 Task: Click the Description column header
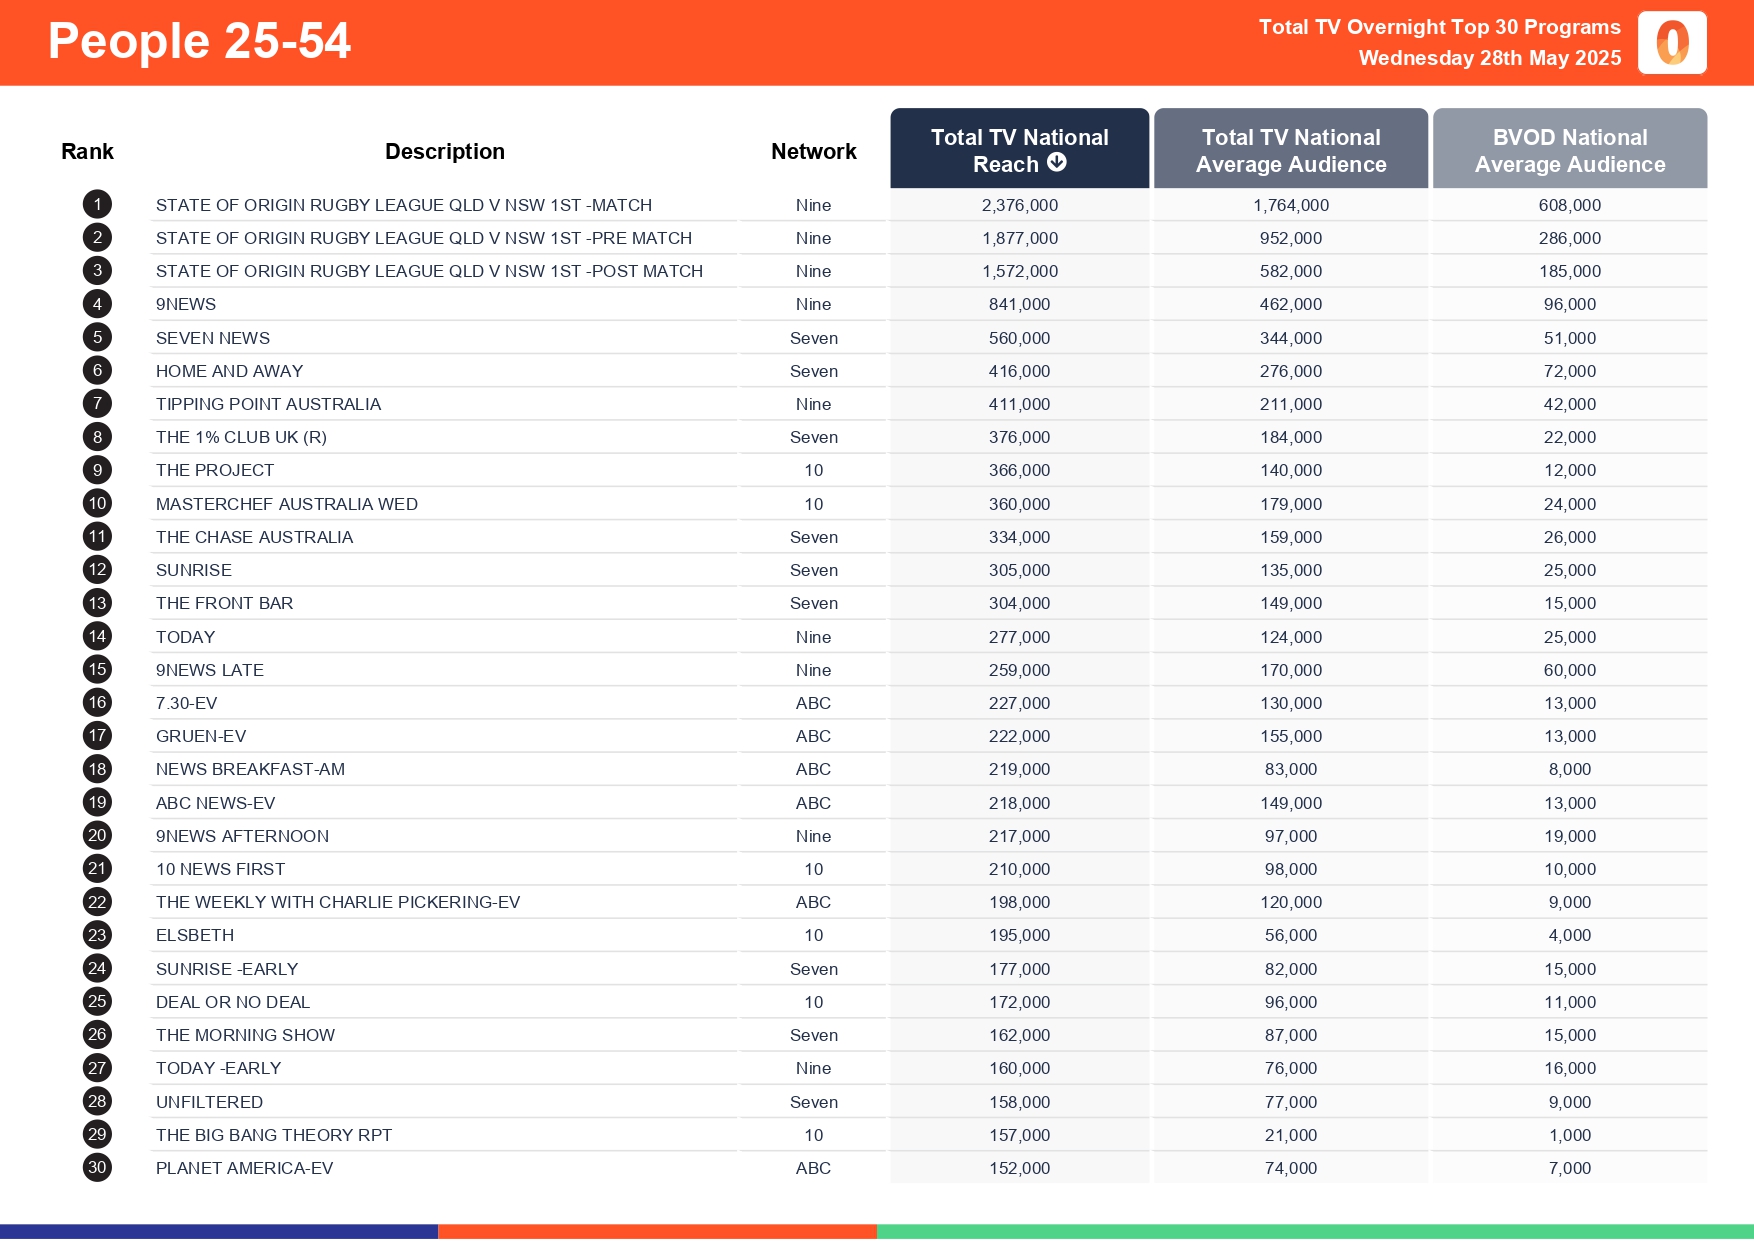[445, 150]
